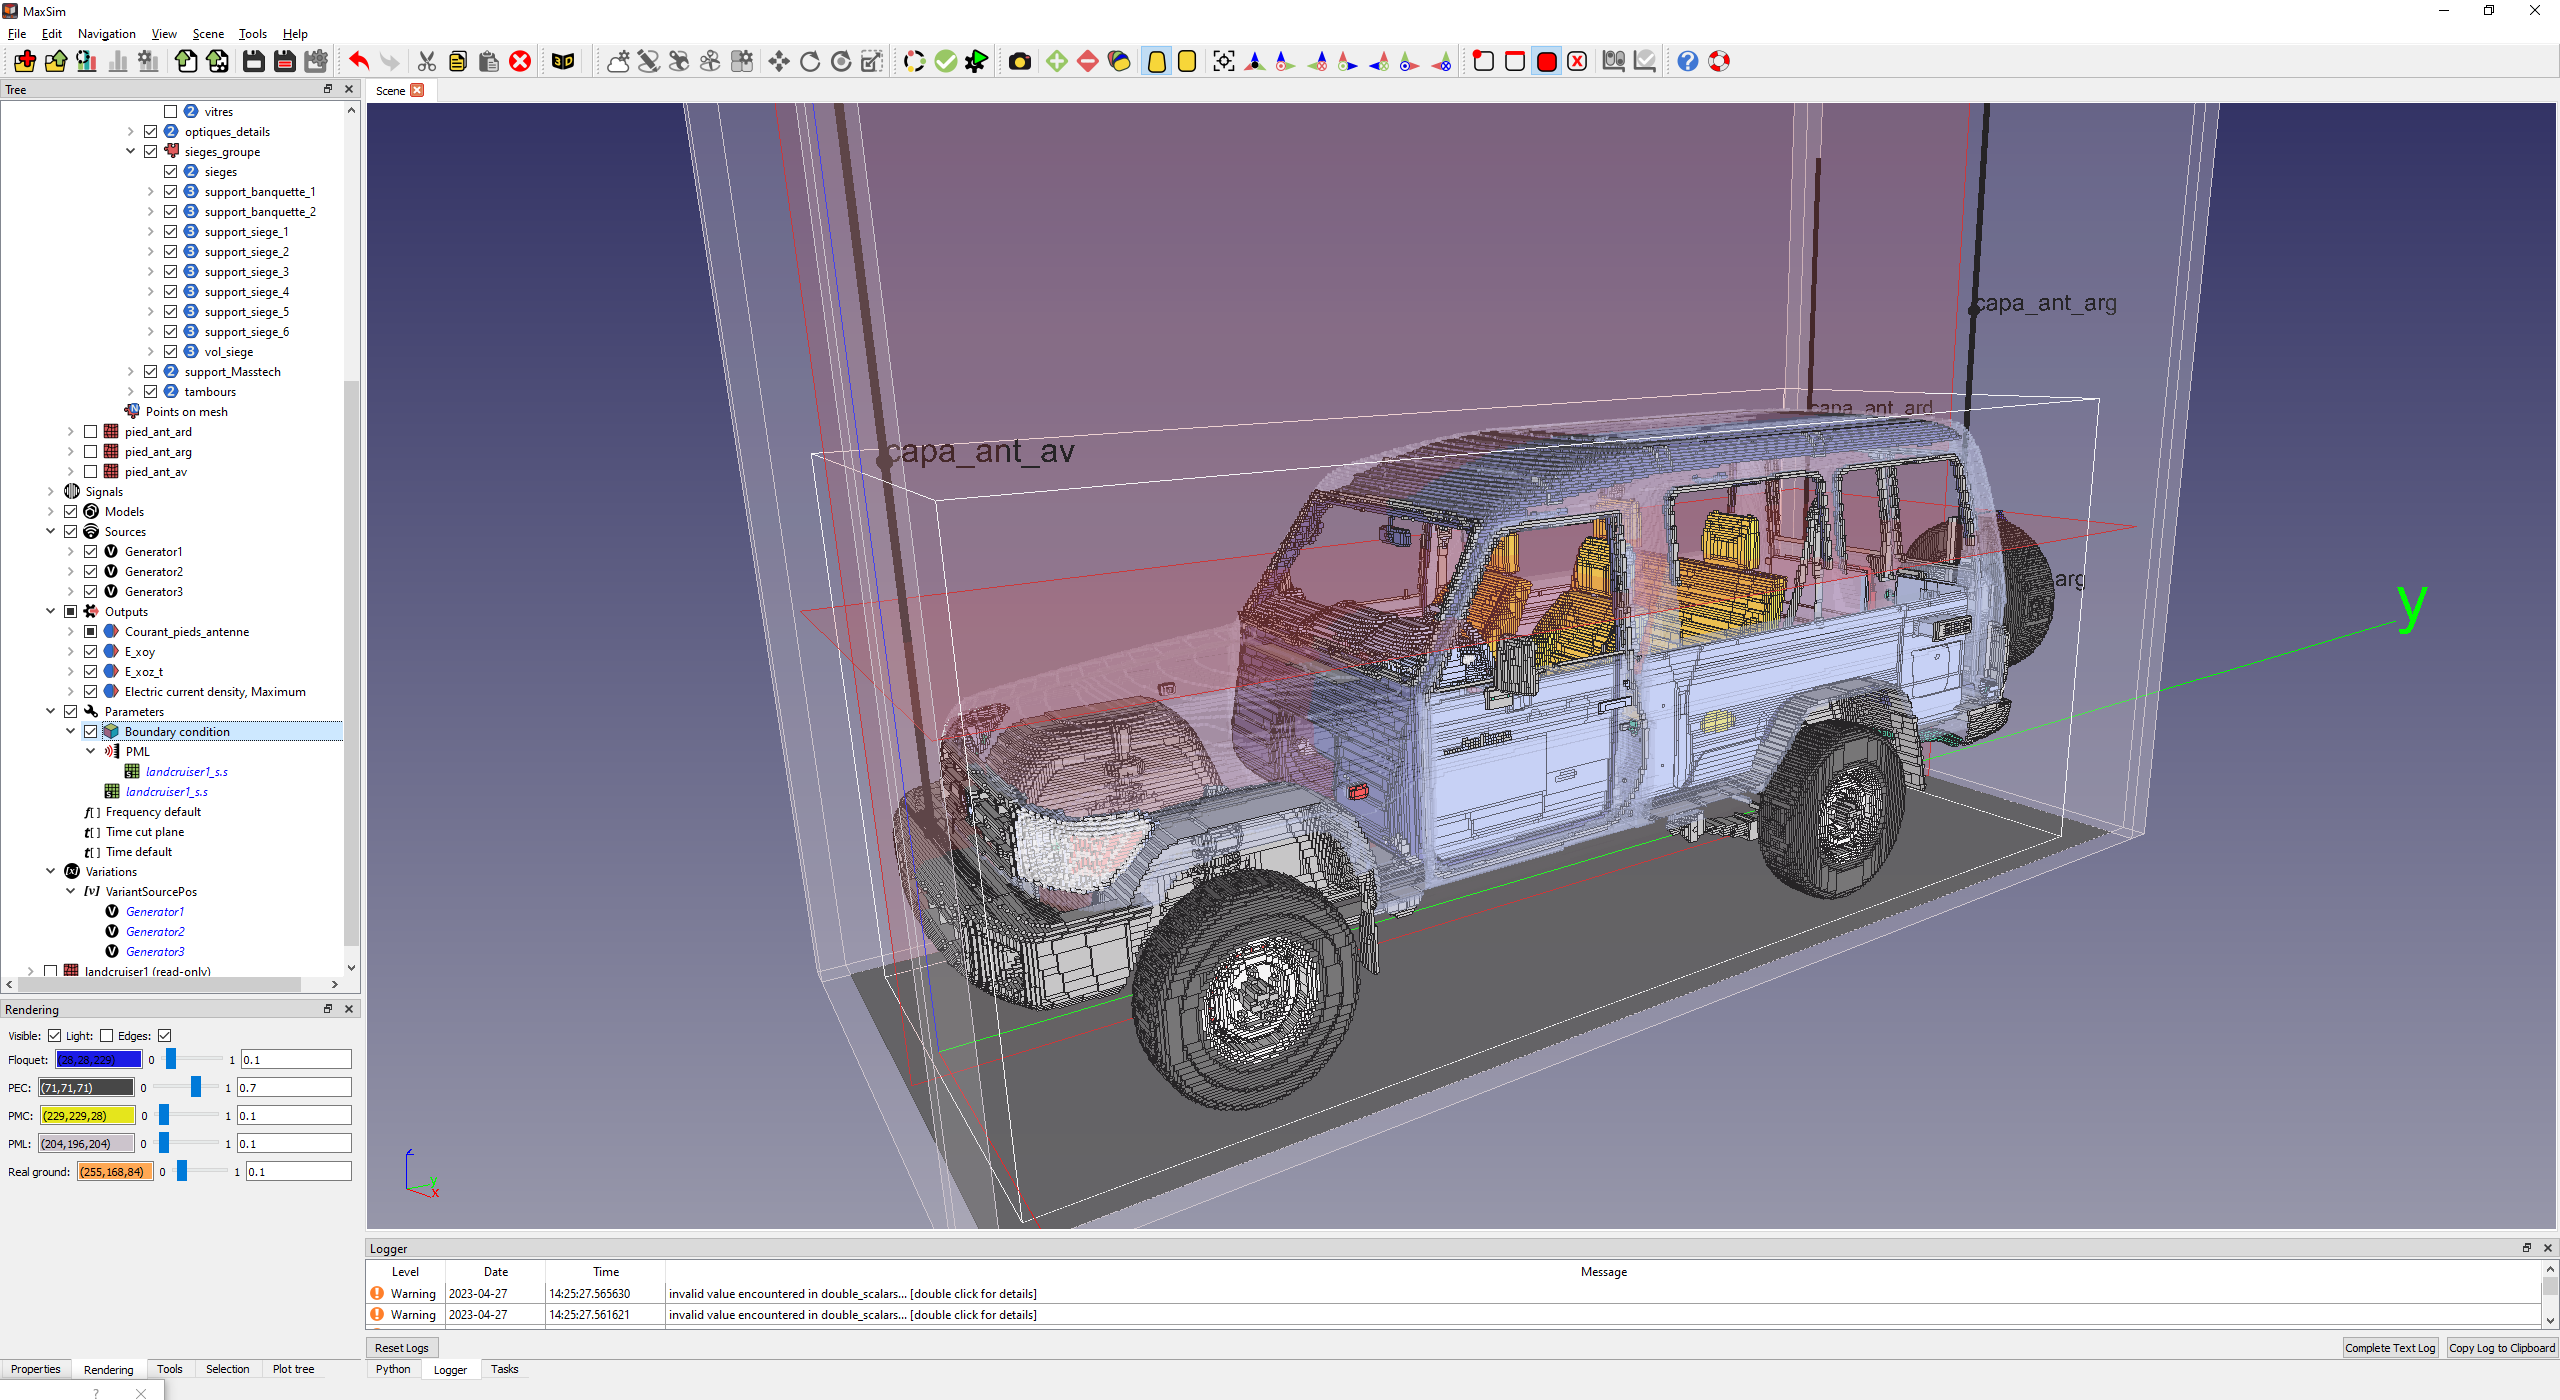Uncheck the sieges checkbox in tree
The width and height of the screenshot is (2560, 1400).
pos(170,172)
